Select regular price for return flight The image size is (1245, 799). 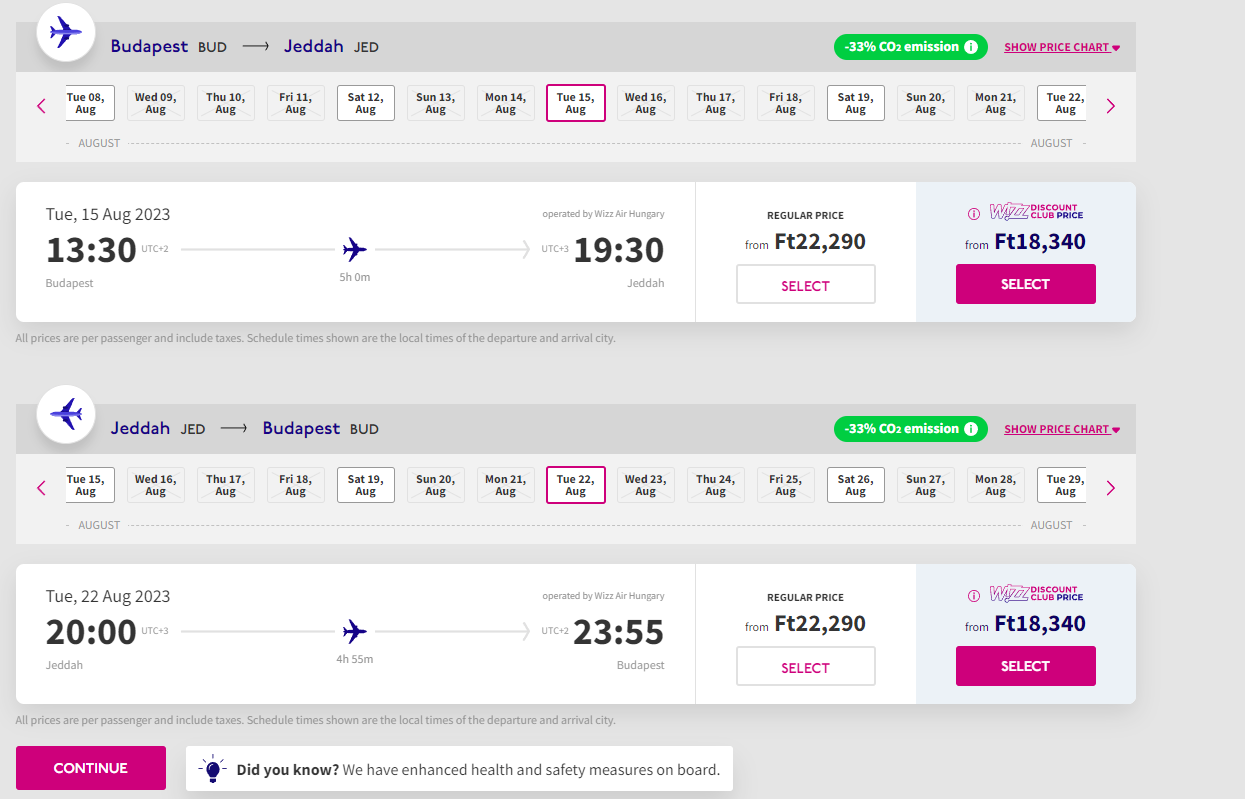pyautogui.click(x=806, y=666)
